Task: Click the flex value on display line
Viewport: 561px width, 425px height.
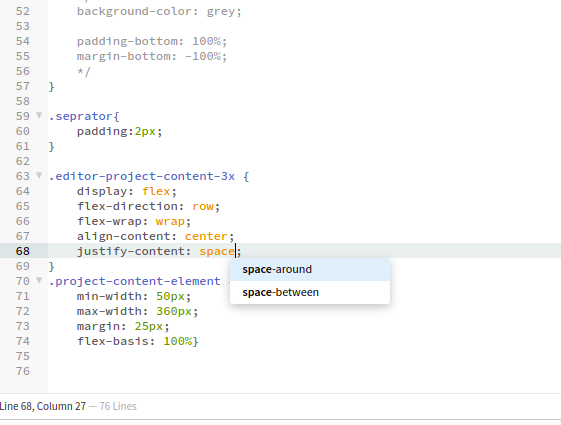Action: pos(156,191)
